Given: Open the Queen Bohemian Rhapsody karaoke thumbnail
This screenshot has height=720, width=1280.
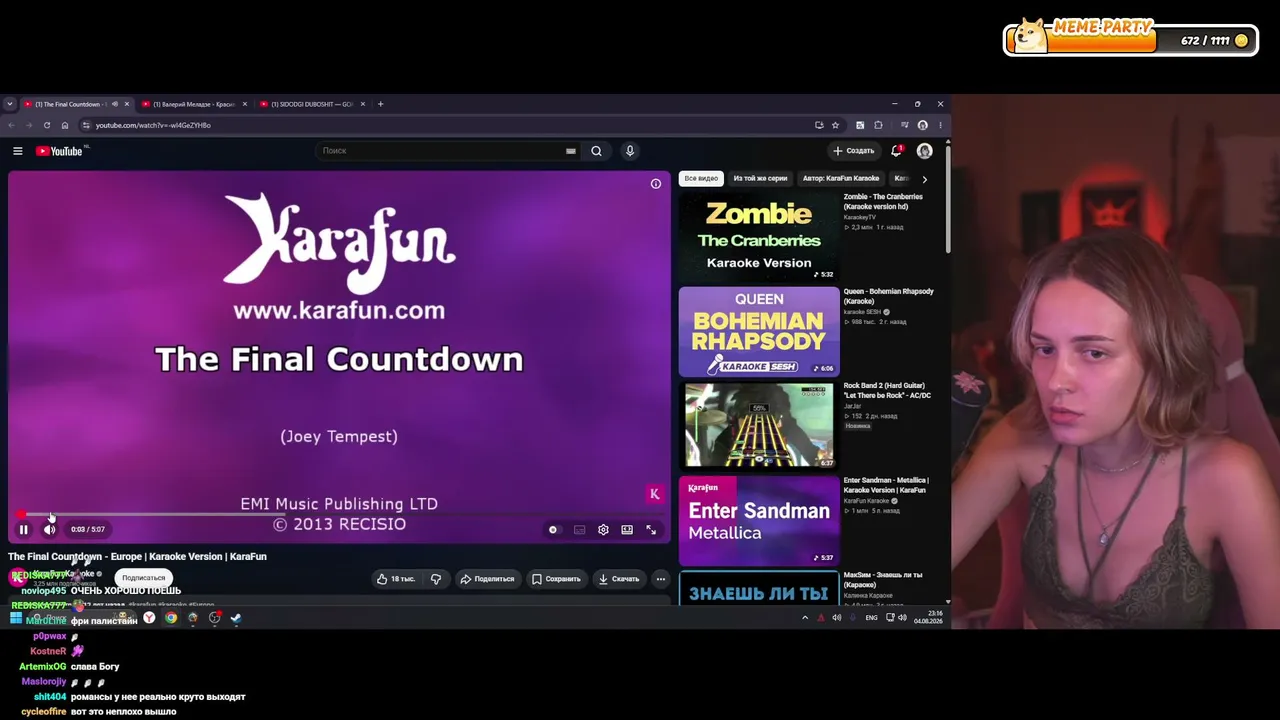Looking at the screenshot, I should tap(759, 332).
